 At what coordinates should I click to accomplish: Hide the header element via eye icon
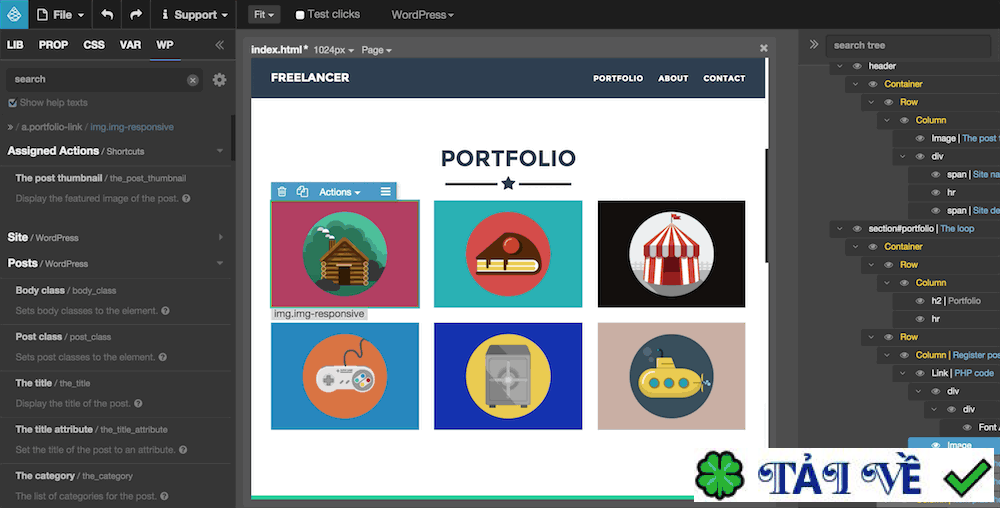pyautogui.click(x=857, y=66)
